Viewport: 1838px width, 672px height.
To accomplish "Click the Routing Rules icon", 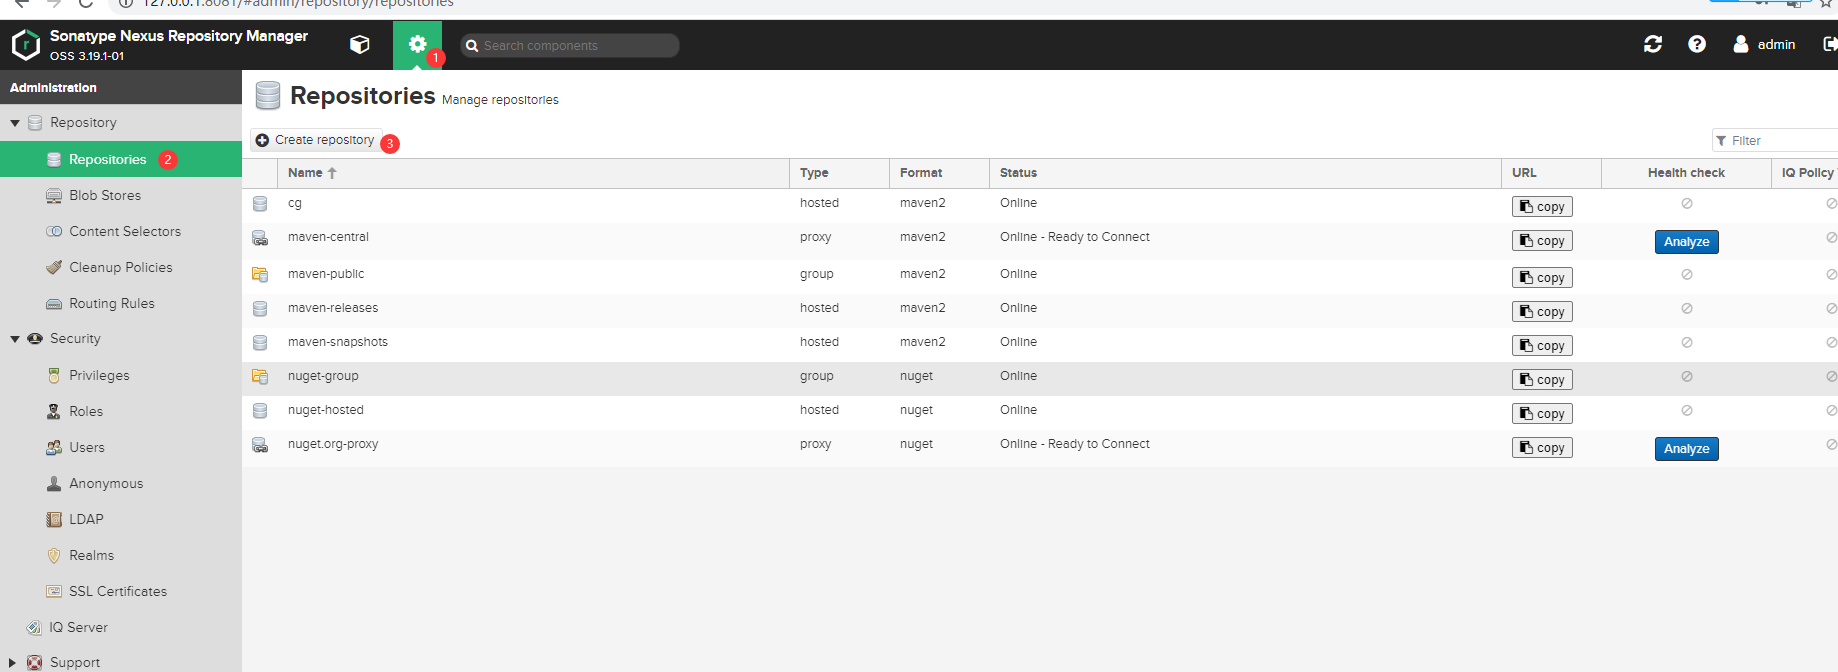I will [54, 304].
